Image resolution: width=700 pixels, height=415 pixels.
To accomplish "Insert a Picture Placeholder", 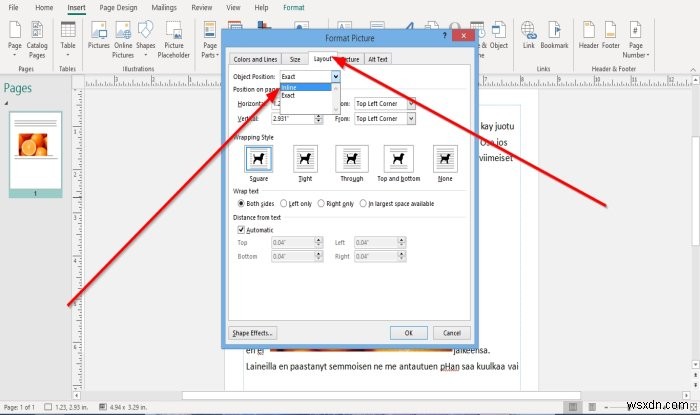I will tap(174, 39).
